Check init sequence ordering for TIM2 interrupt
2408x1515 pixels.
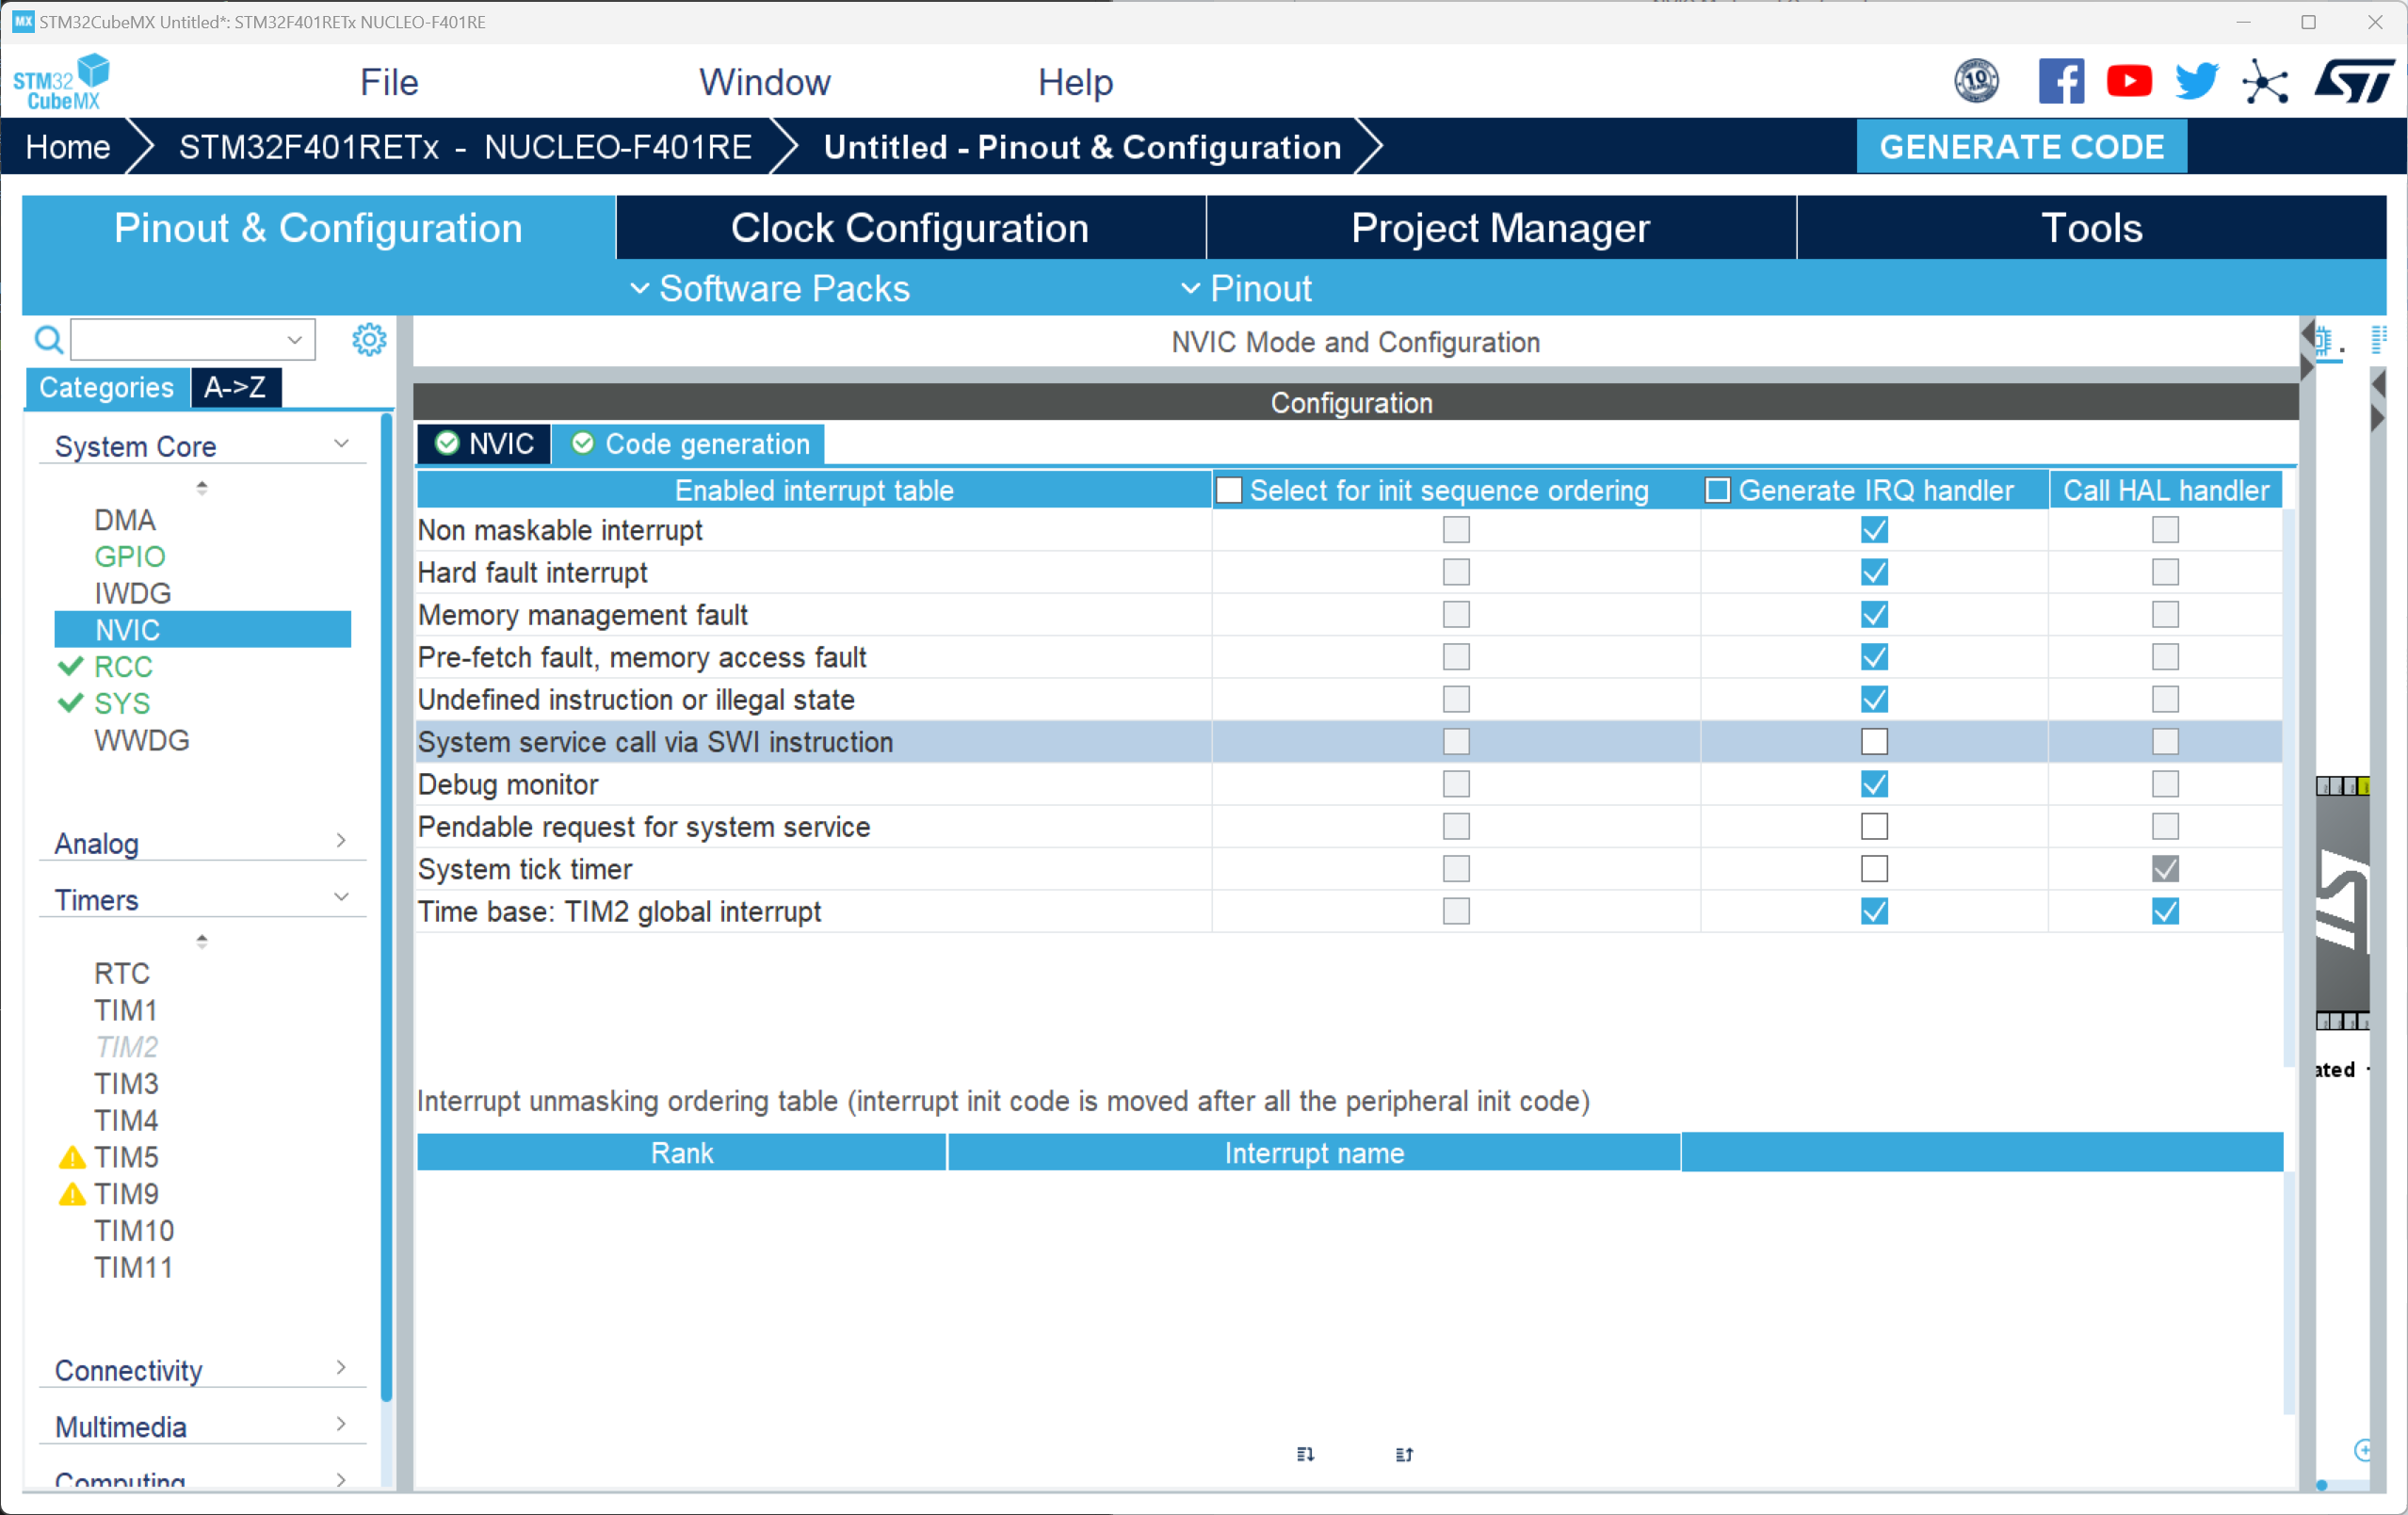pyautogui.click(x=1456, y=911)
